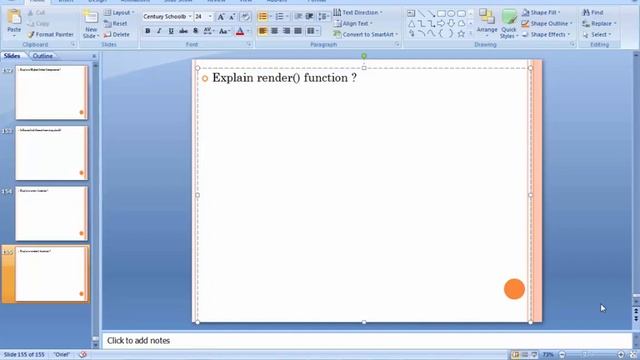Screen dimensions: 640x360
Task: Start the Slide Show view icon
Action: coord(534,355)
